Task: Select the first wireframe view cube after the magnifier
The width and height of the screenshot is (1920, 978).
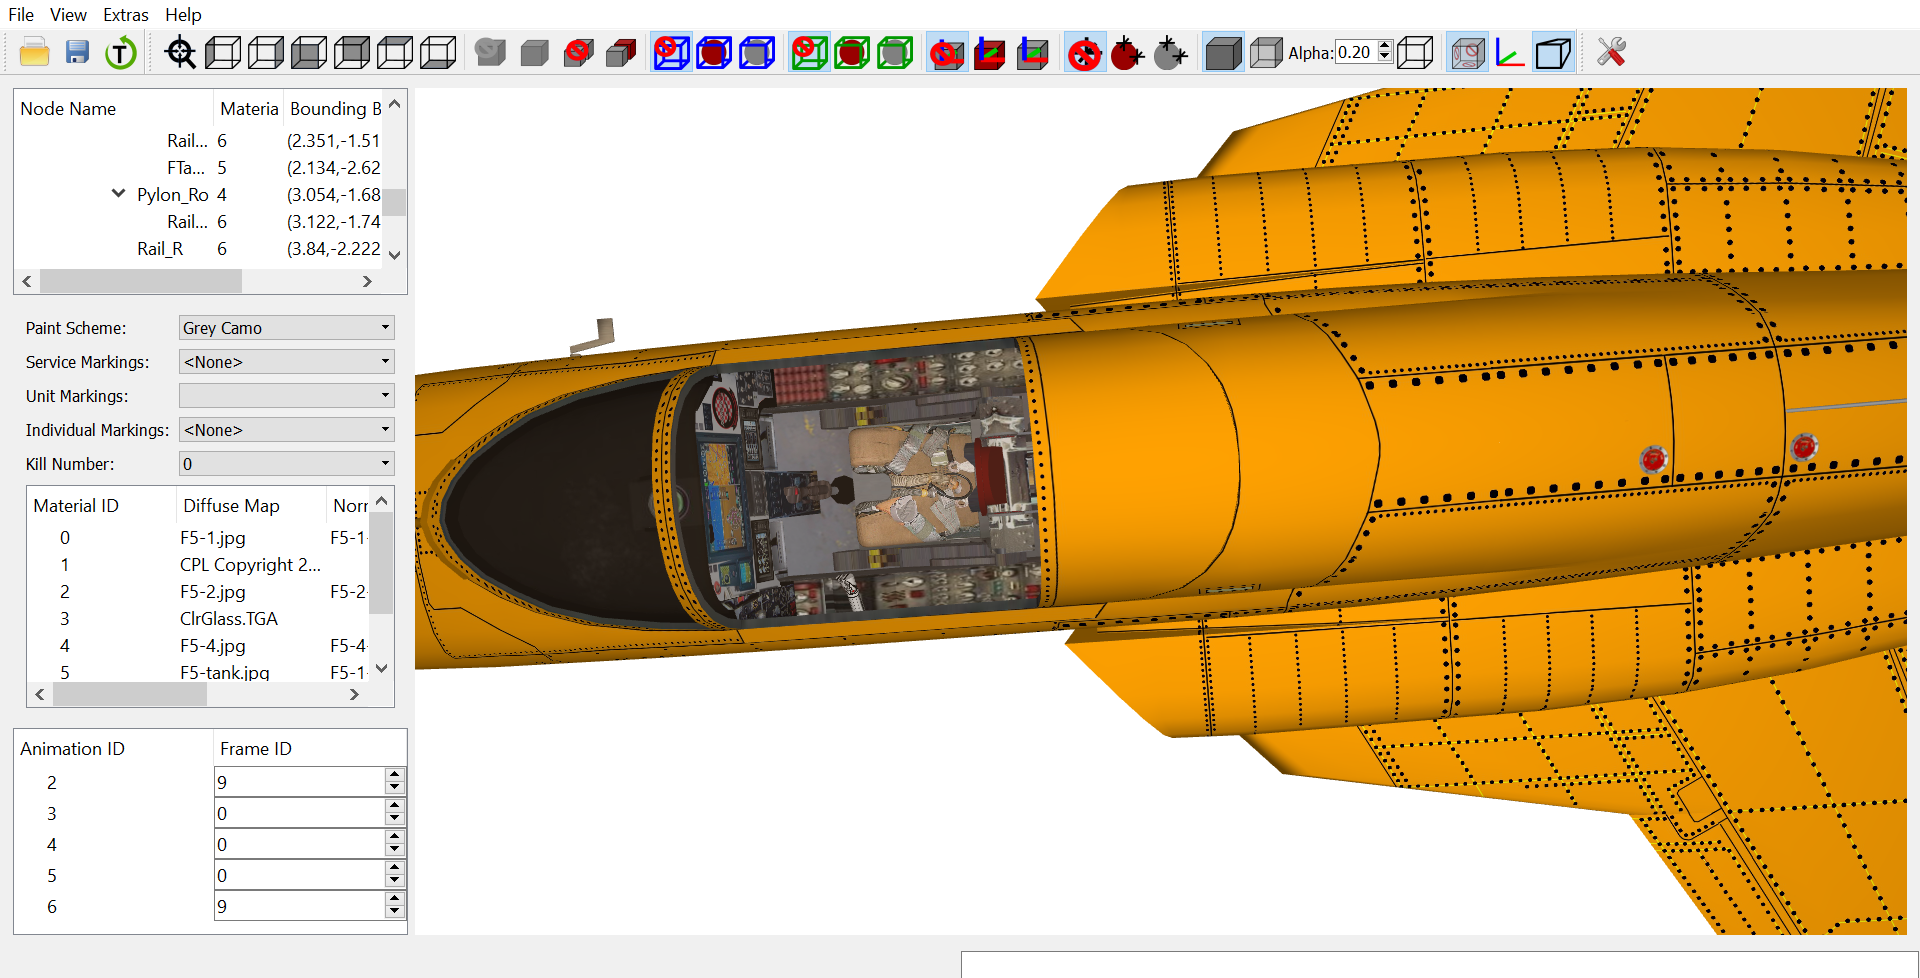Action: (223, 52)
